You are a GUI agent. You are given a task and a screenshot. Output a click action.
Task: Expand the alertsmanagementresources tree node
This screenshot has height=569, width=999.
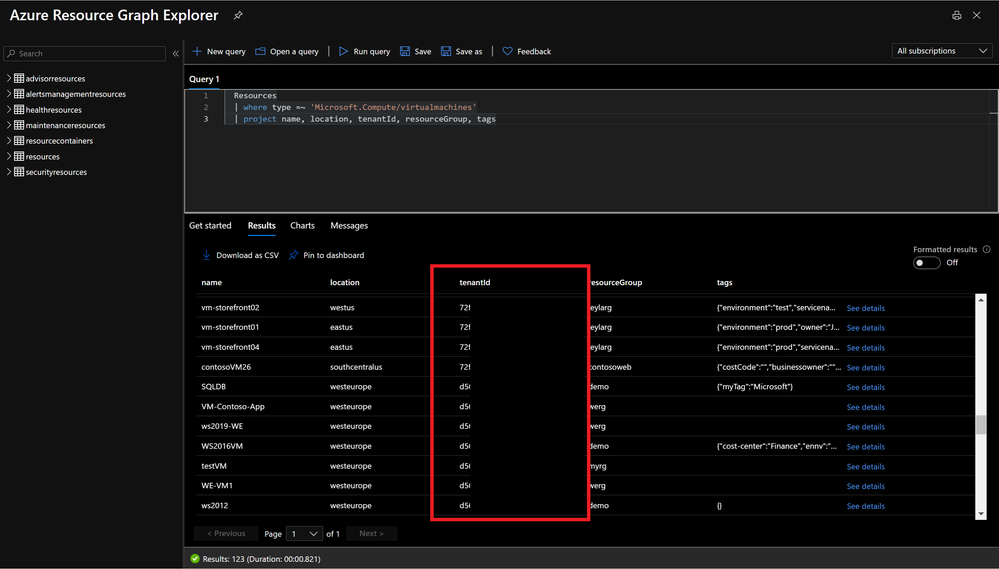[9, 94]
